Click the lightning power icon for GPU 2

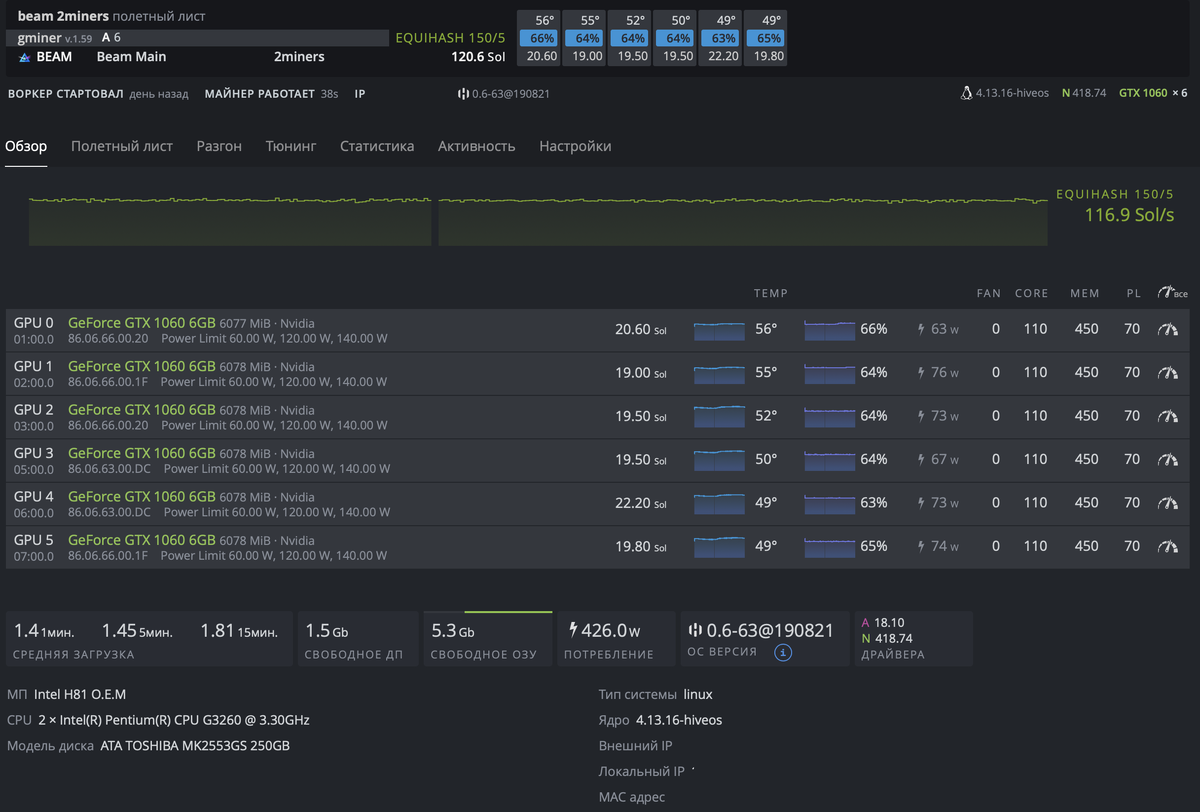pyautogui.click(x=921, y=416)
